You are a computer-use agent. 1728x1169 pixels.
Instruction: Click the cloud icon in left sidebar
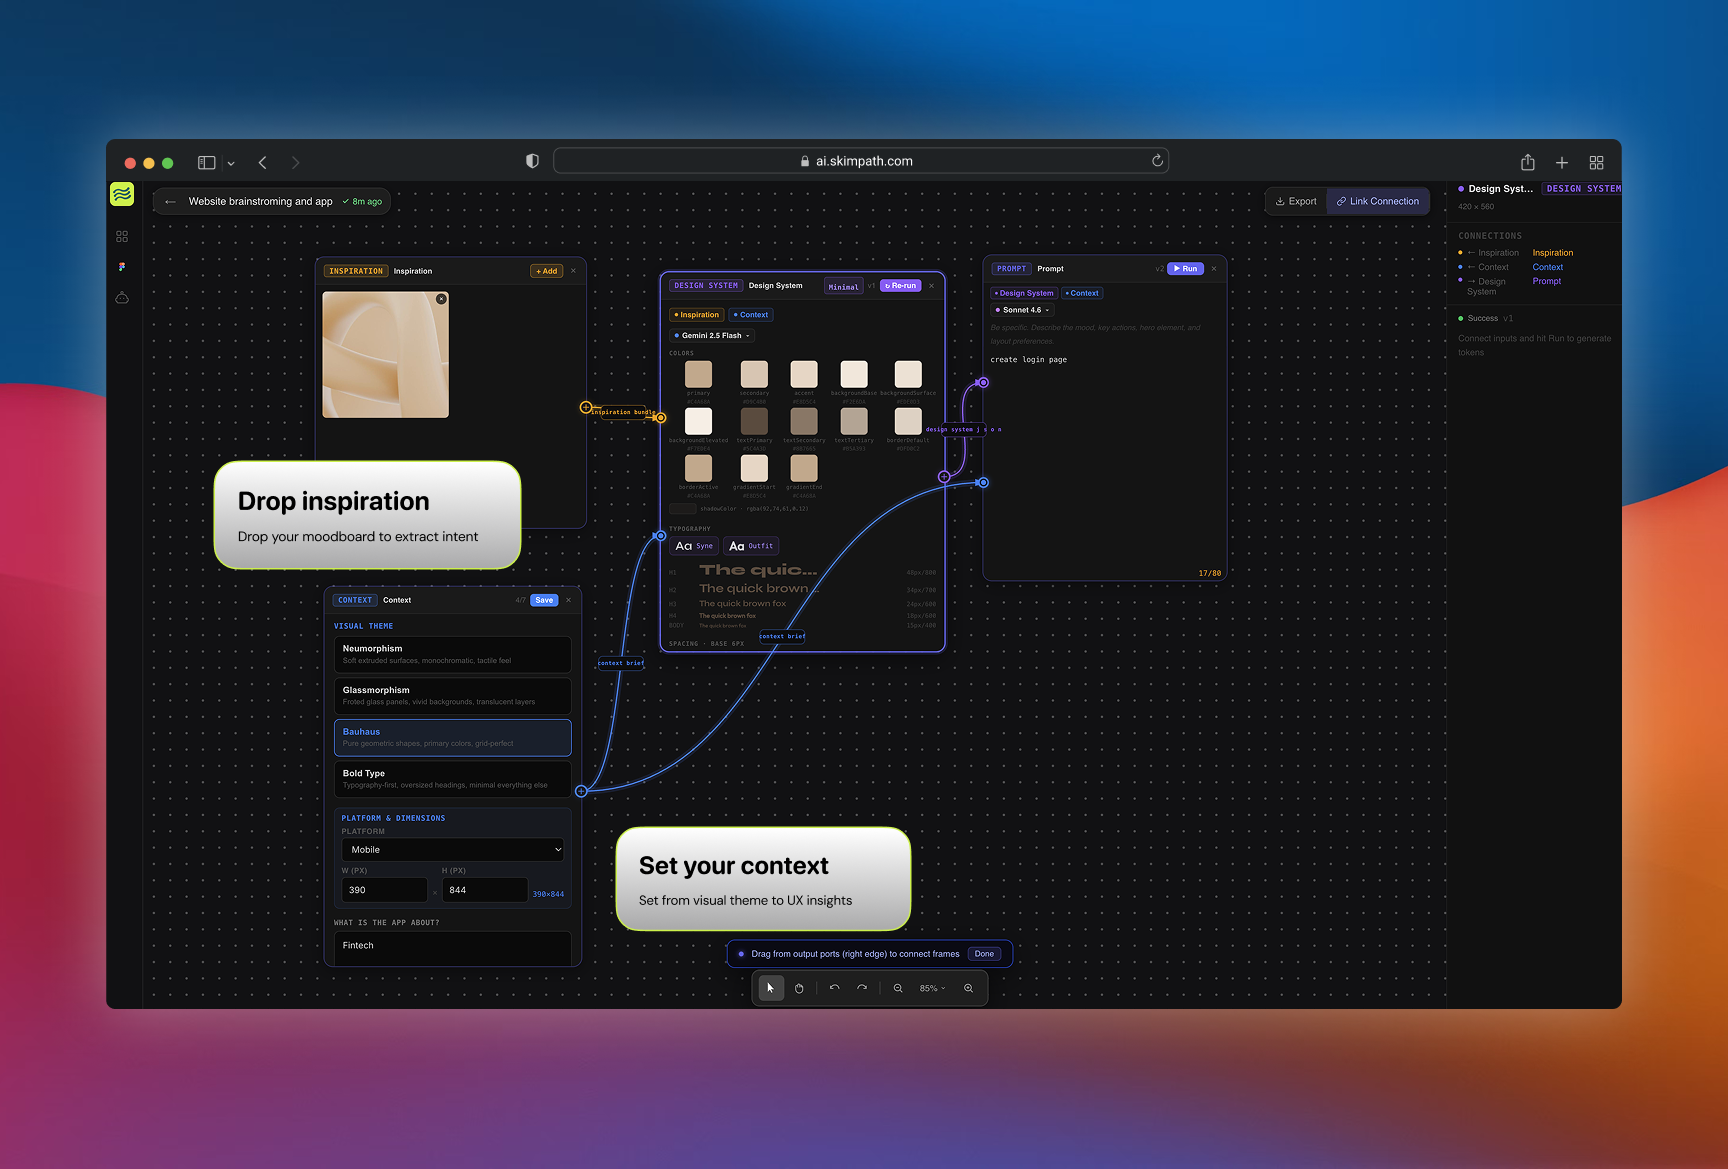coord(122,296)
